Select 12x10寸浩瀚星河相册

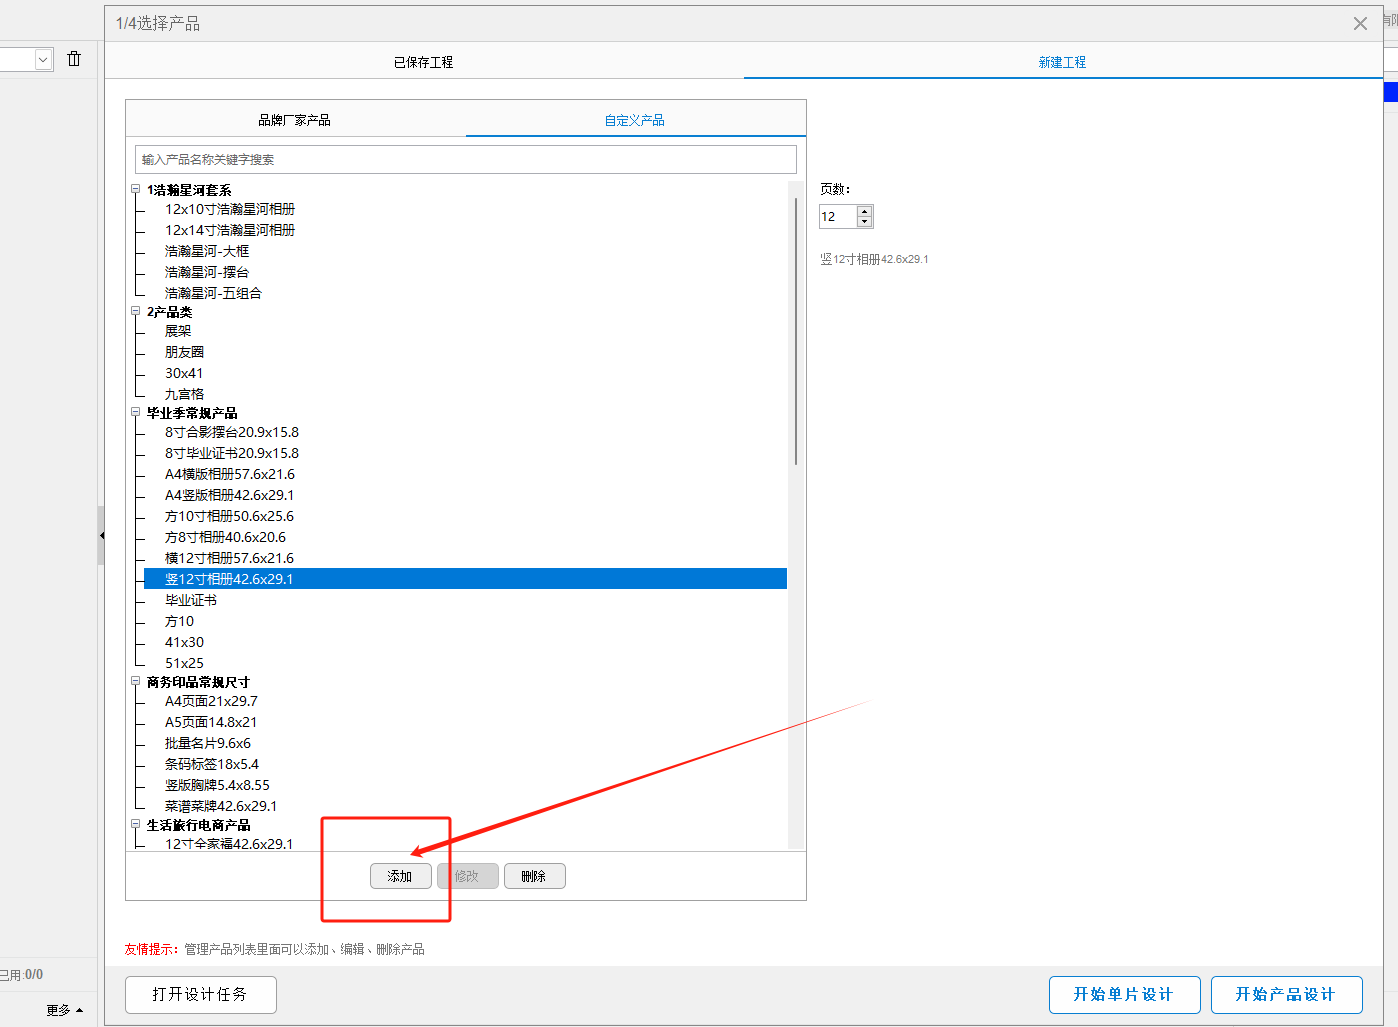tap(230, 209)
